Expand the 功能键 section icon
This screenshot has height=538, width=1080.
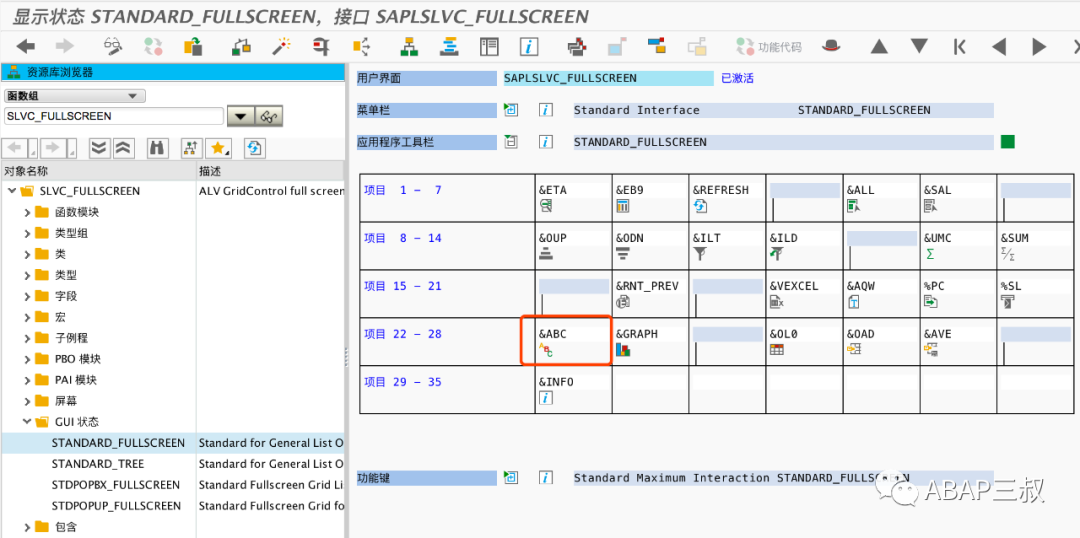510,477
